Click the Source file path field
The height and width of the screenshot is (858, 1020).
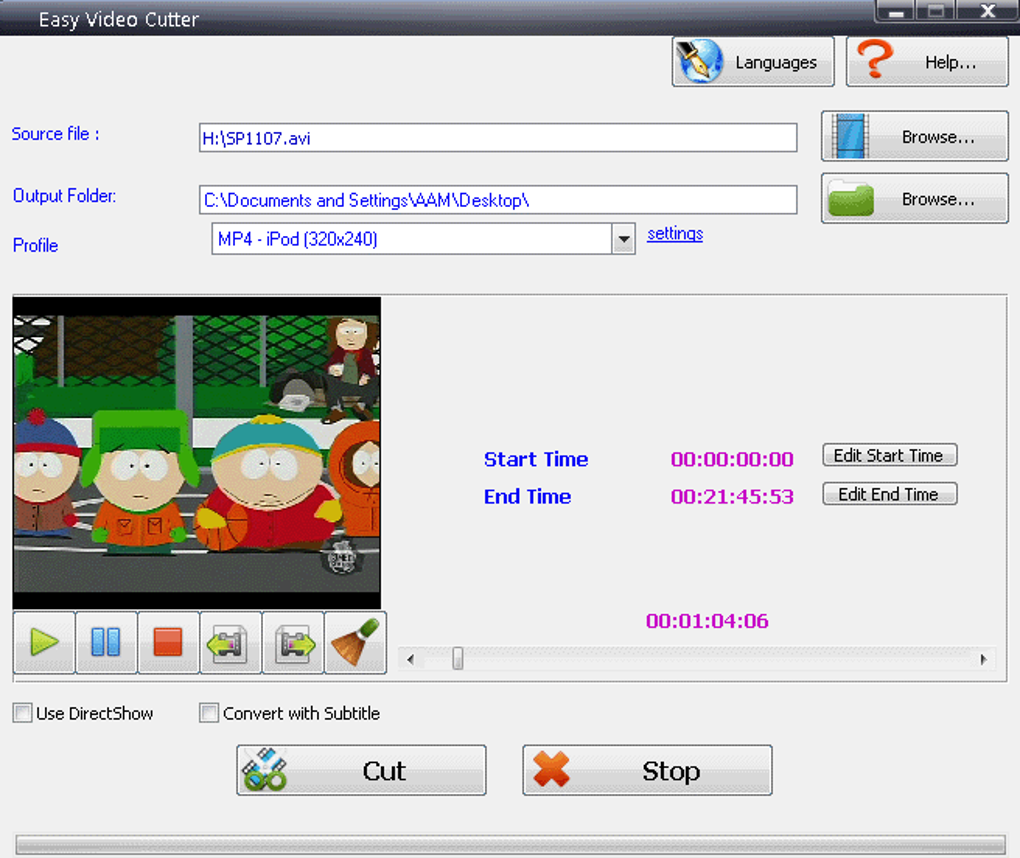[498, 138]
